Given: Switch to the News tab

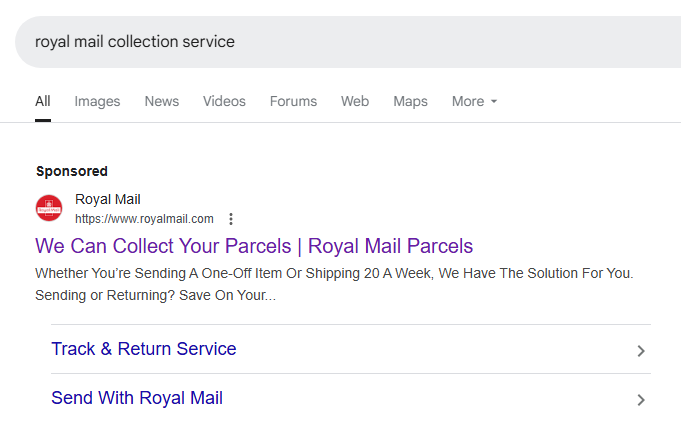Looking at the screenshot, I should tap(162, 101).
